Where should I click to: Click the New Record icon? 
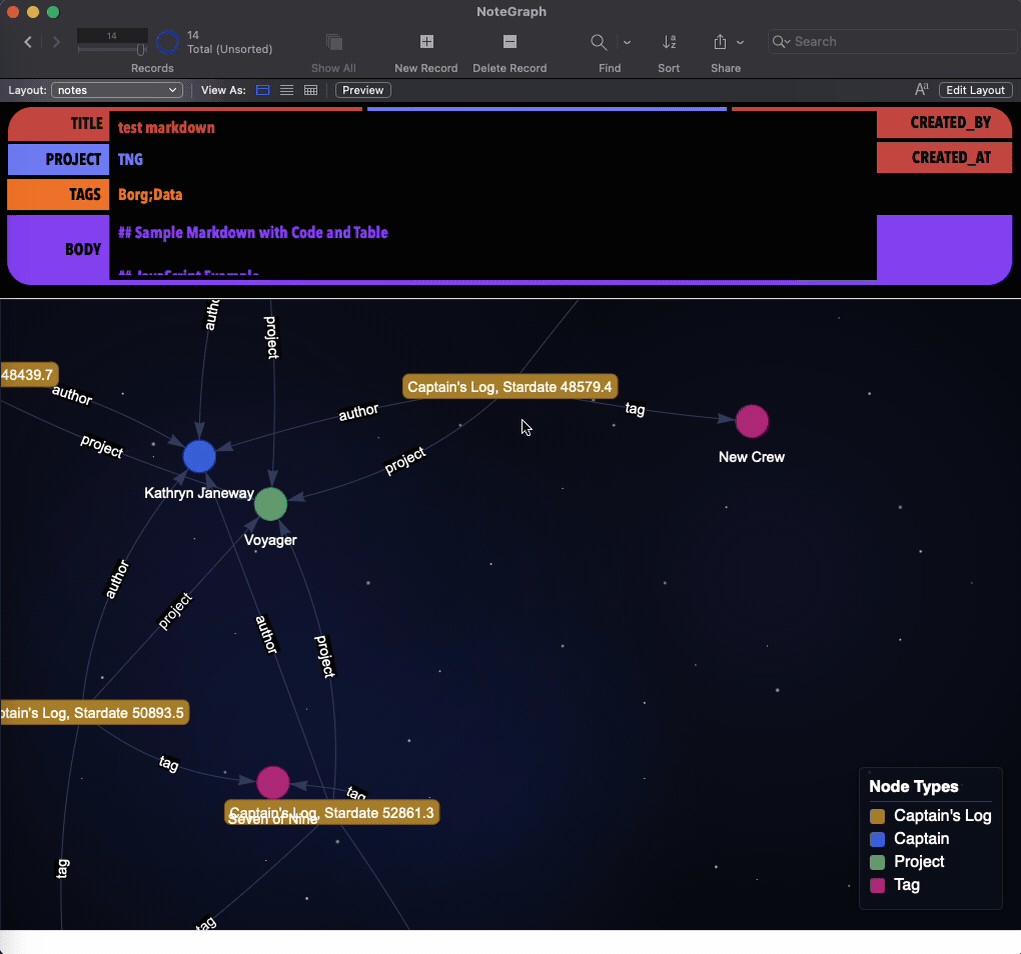coord(426,42)
